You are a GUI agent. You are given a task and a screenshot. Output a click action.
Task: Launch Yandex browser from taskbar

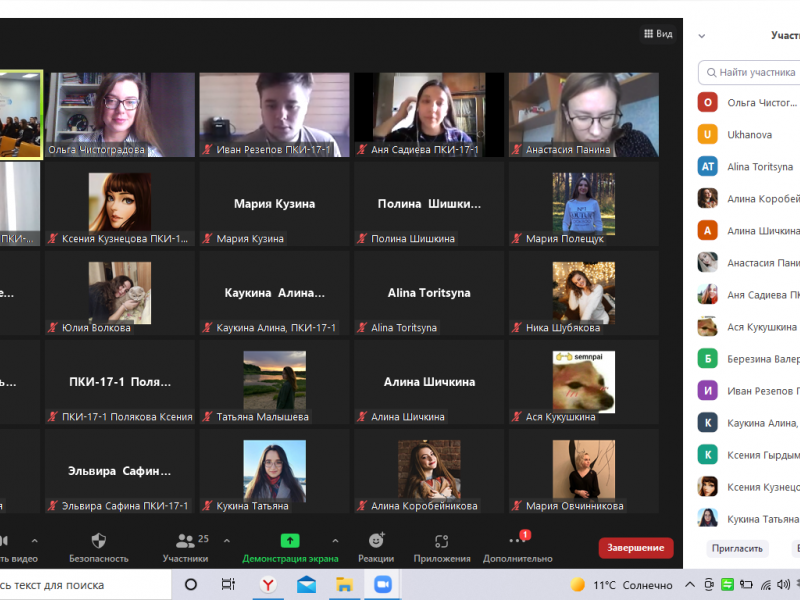[x=268, y=584]
